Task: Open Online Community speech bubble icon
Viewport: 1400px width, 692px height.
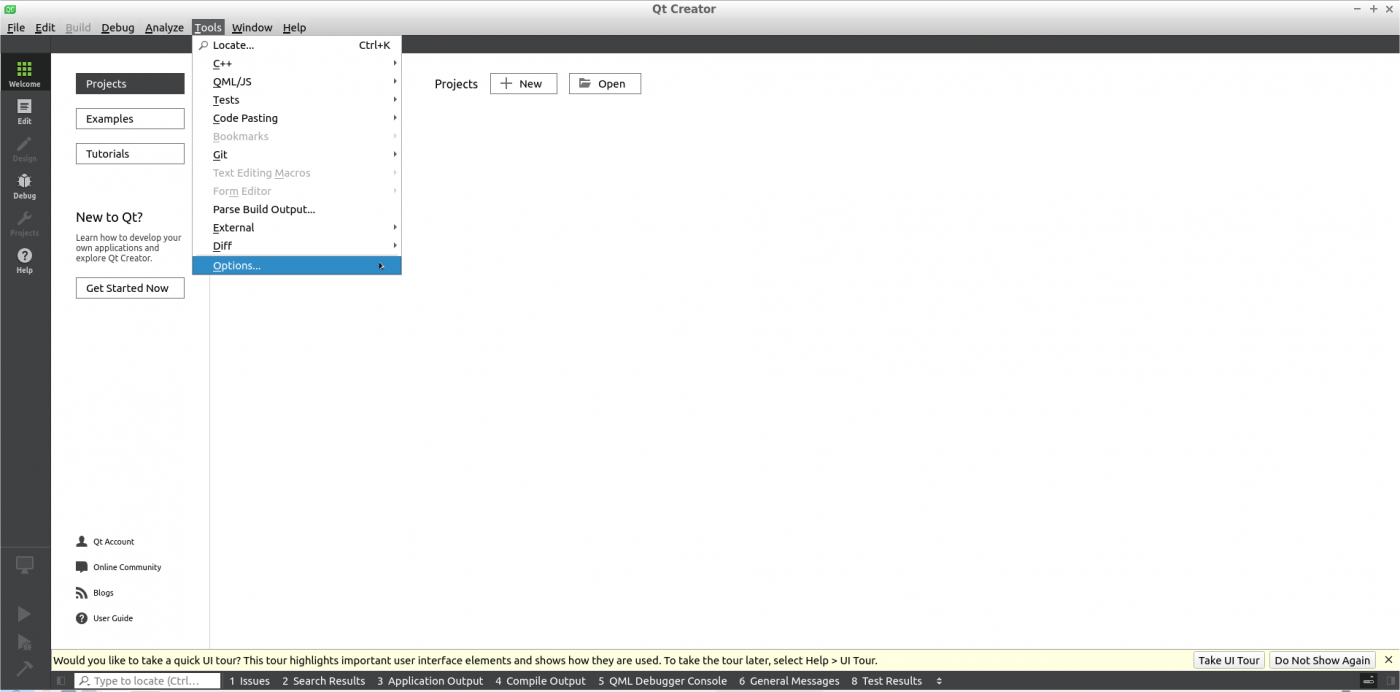Action: [82, 567]
